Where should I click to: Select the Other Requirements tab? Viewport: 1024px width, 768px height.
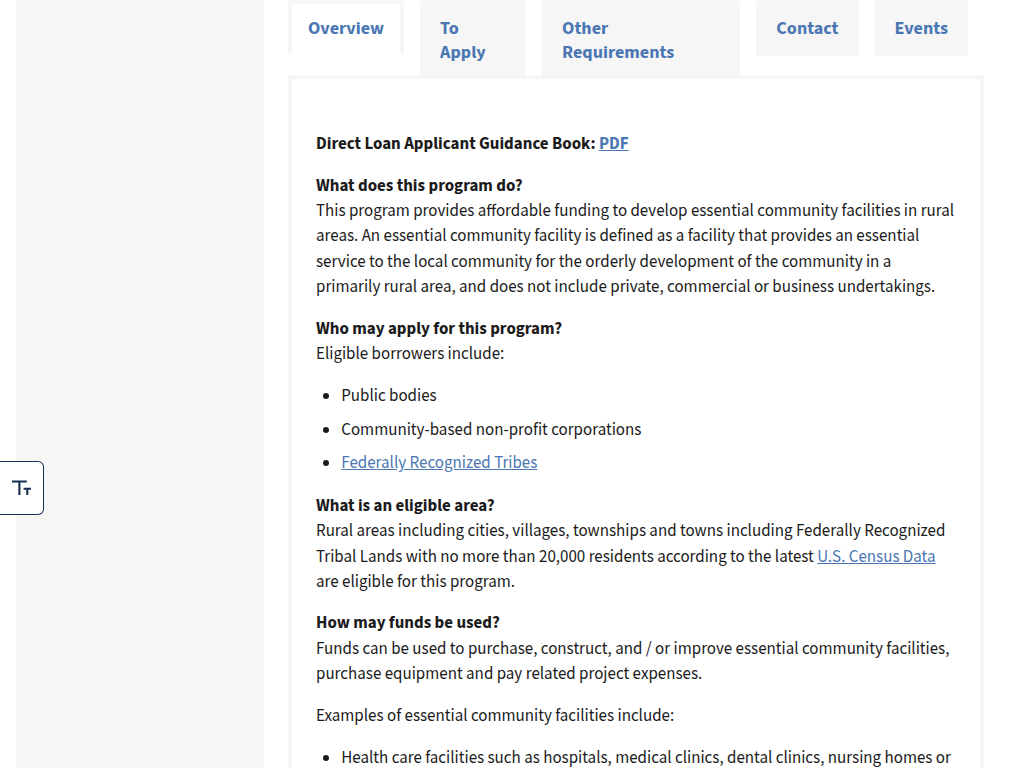(641, 40)
